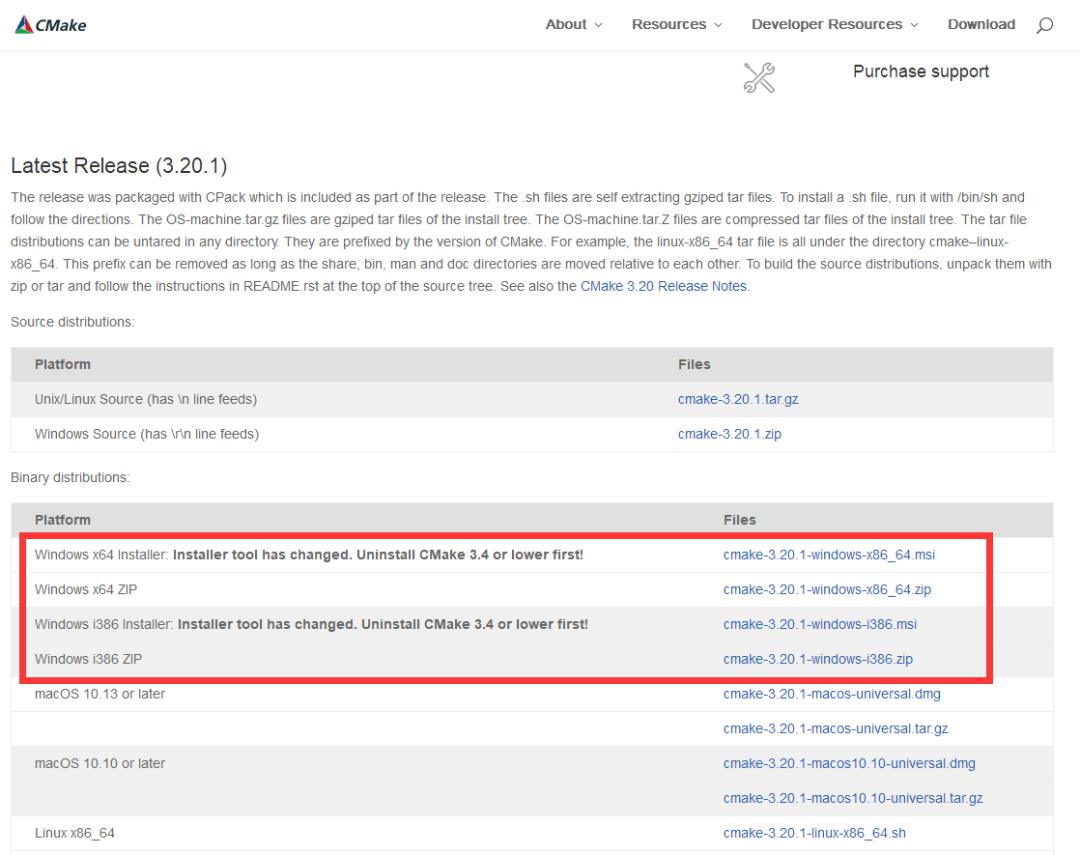The width and height of the screenshot is (1080, 855).
Task: Click the Files header in Binary distributions table
Action: click(739, 520)
